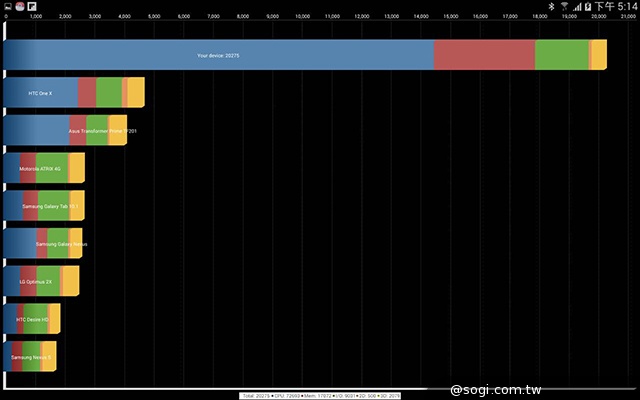
Task: Select the Samsung Galaxy Tab 10.1 bar
Action: [x=47, y=206]
